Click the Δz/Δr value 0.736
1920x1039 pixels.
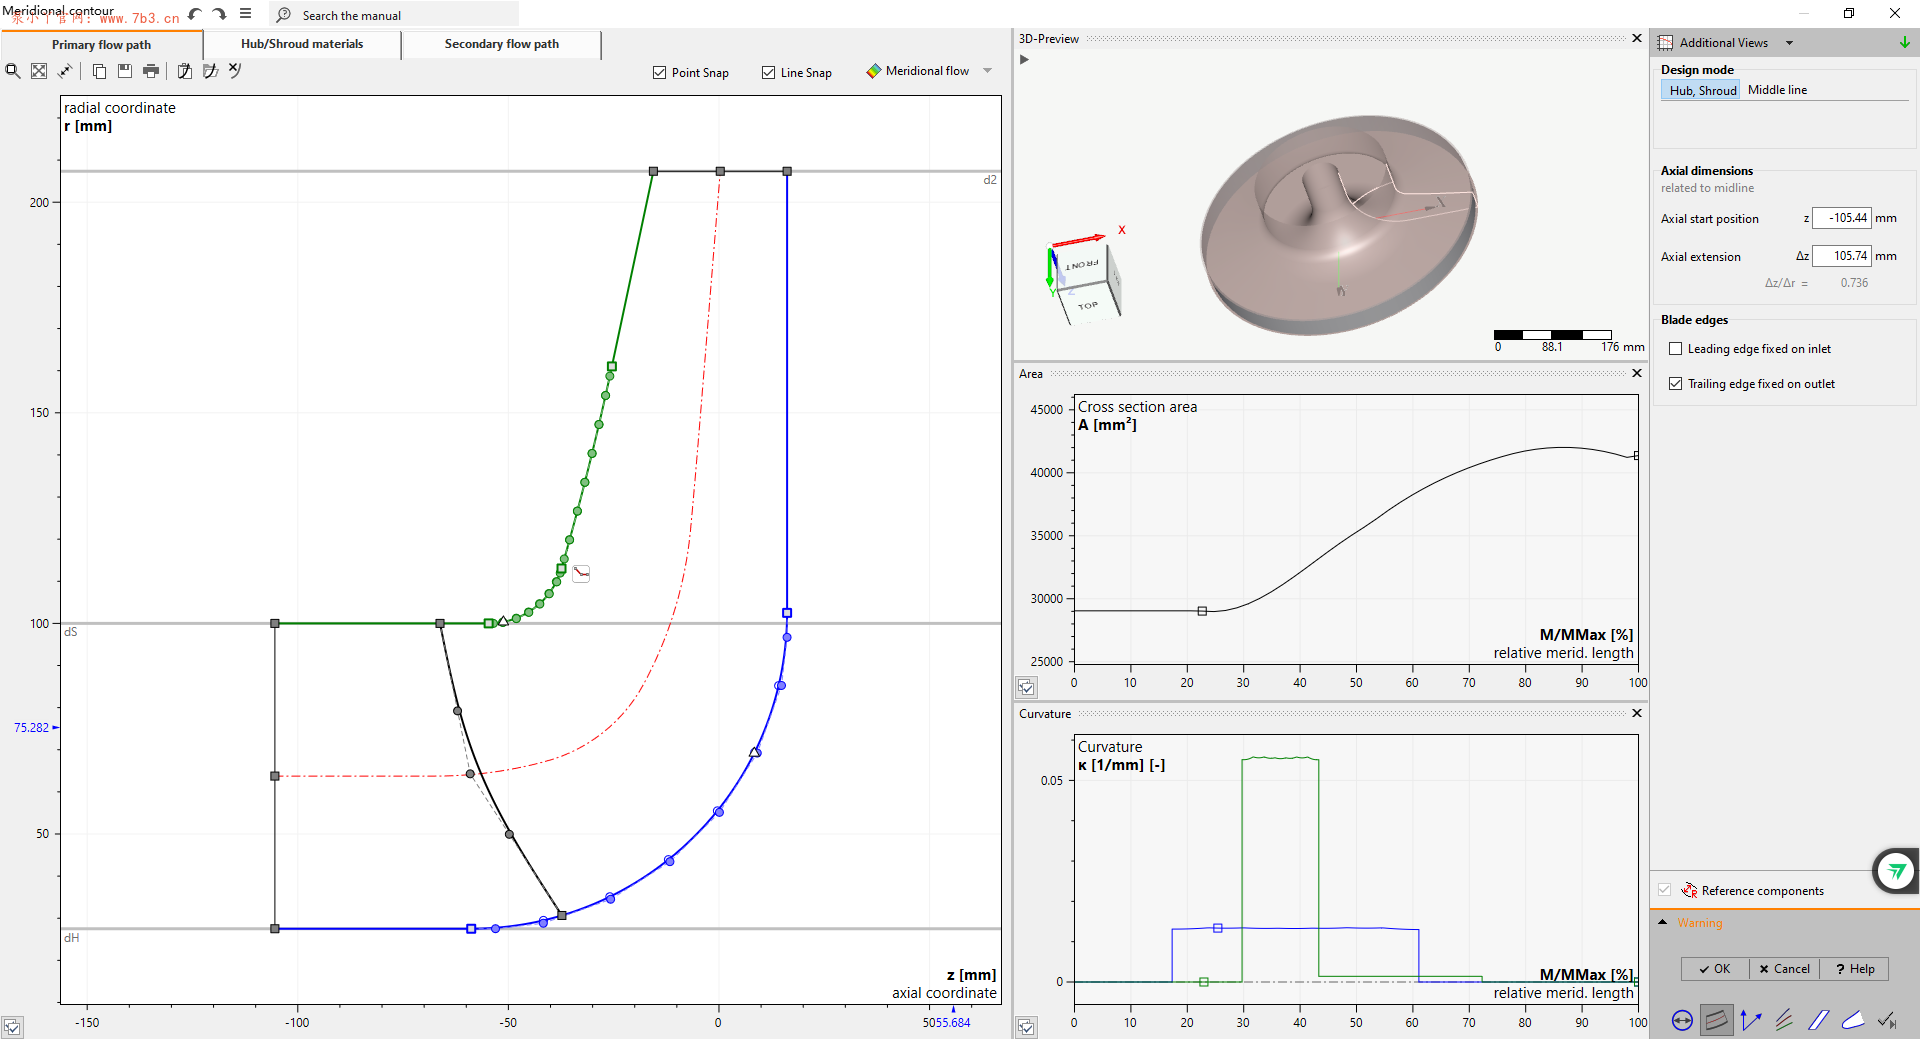pos(1854,283)
